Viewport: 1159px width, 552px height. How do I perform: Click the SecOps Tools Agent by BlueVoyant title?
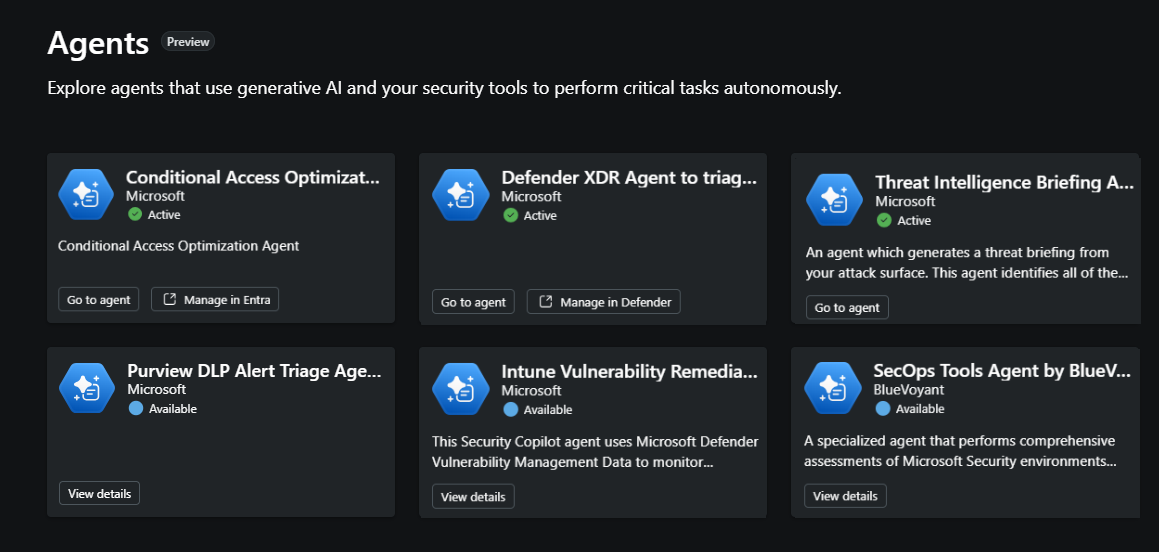tap(1002, 371)
